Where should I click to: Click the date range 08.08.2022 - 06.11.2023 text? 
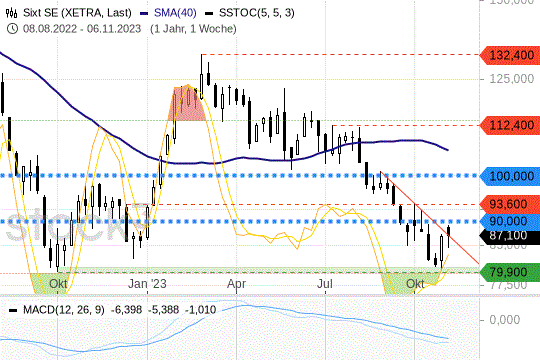[82, 29]
